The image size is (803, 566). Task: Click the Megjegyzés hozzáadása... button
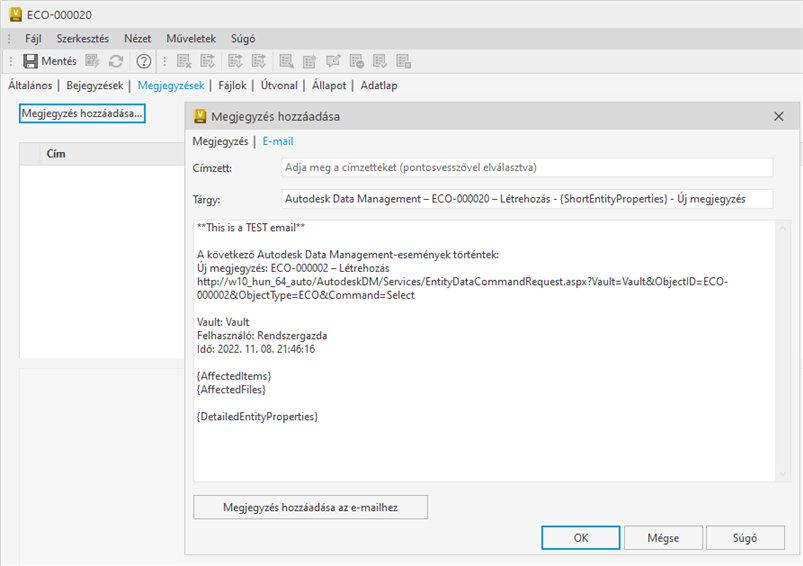[x=82, y=113]
